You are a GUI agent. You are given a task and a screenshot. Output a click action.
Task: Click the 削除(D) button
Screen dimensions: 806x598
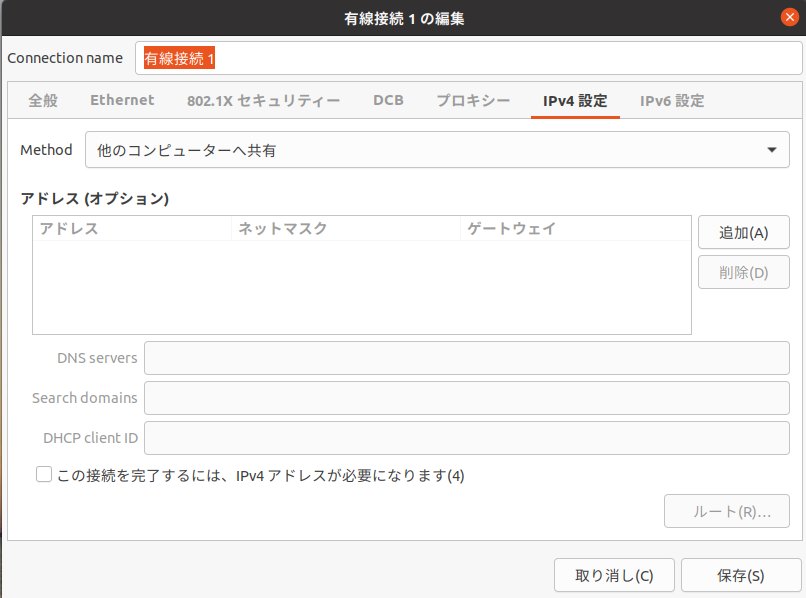click(x=743, y=272)
